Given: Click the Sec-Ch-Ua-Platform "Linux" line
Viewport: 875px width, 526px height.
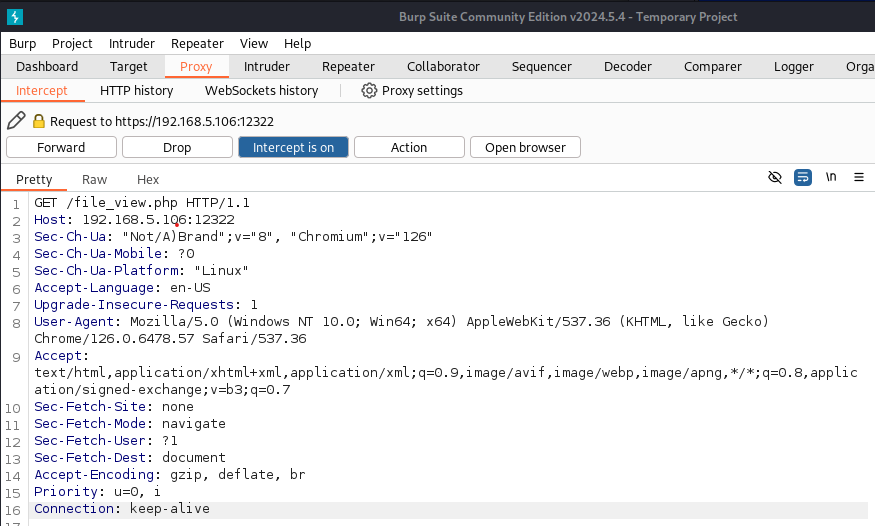Looking at the screenshot, I should (x=141, y=271).
